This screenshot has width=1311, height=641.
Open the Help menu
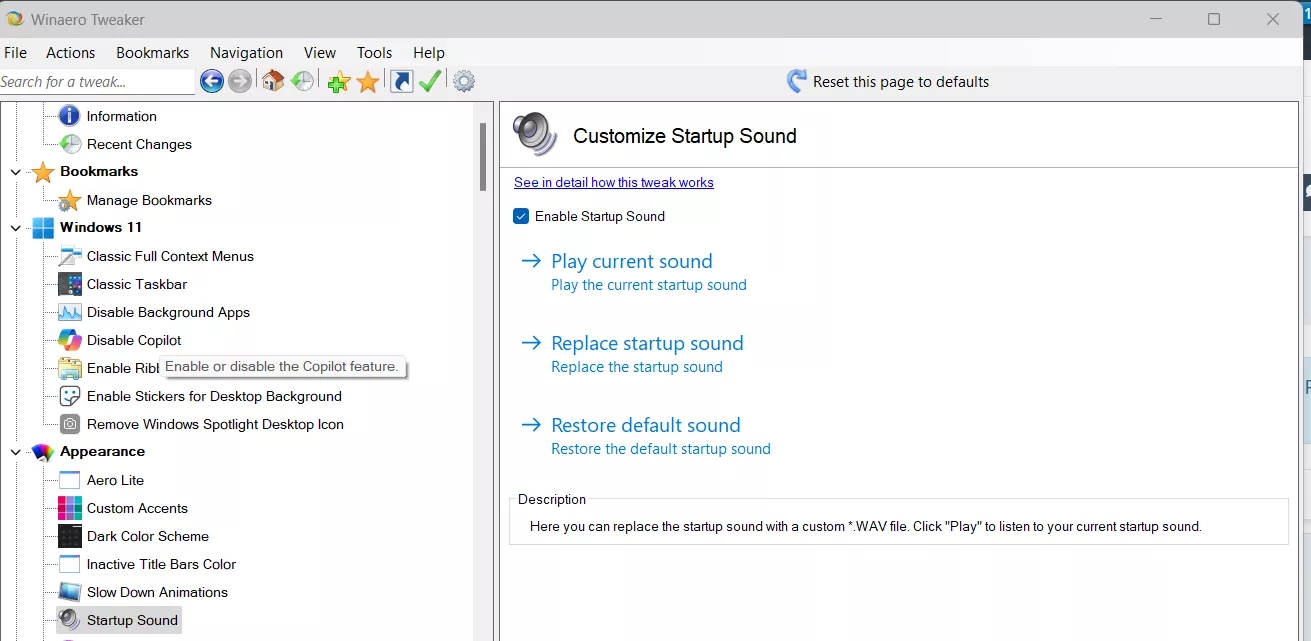click(428, 53)
